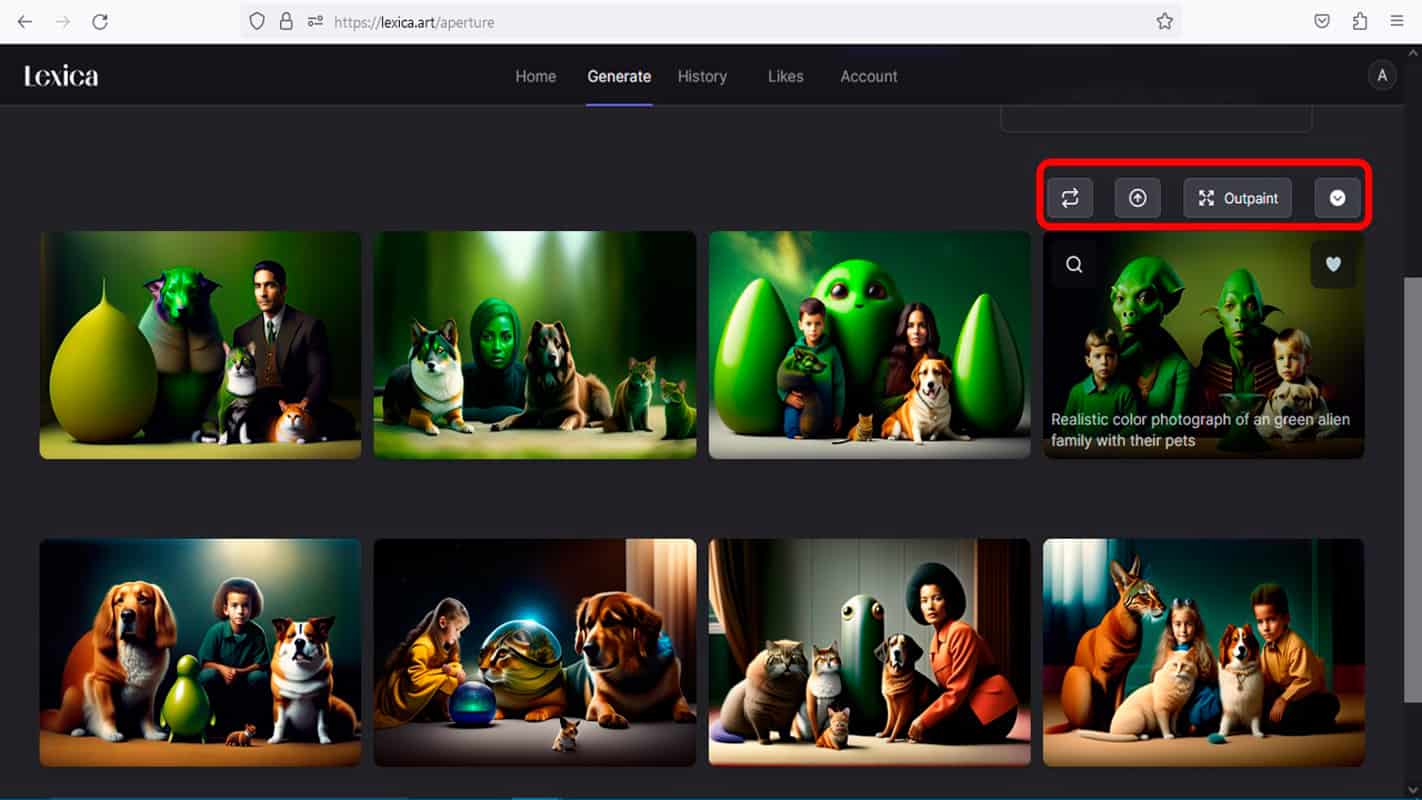Open thumbnail of green blob alien with eggs
Screen dimensions: 1422x800
[869, 345]
